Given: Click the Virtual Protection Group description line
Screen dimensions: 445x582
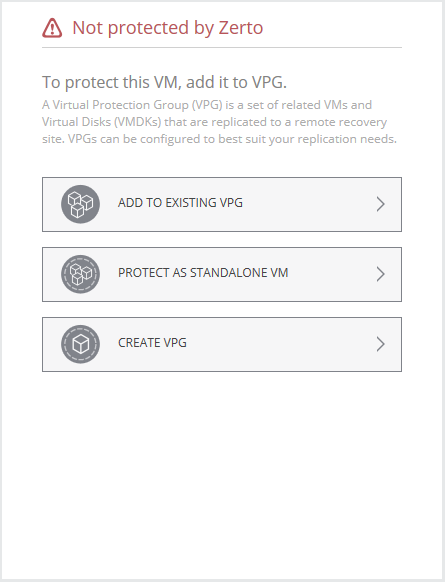Looking at the screenshot, I should (207, 105).
